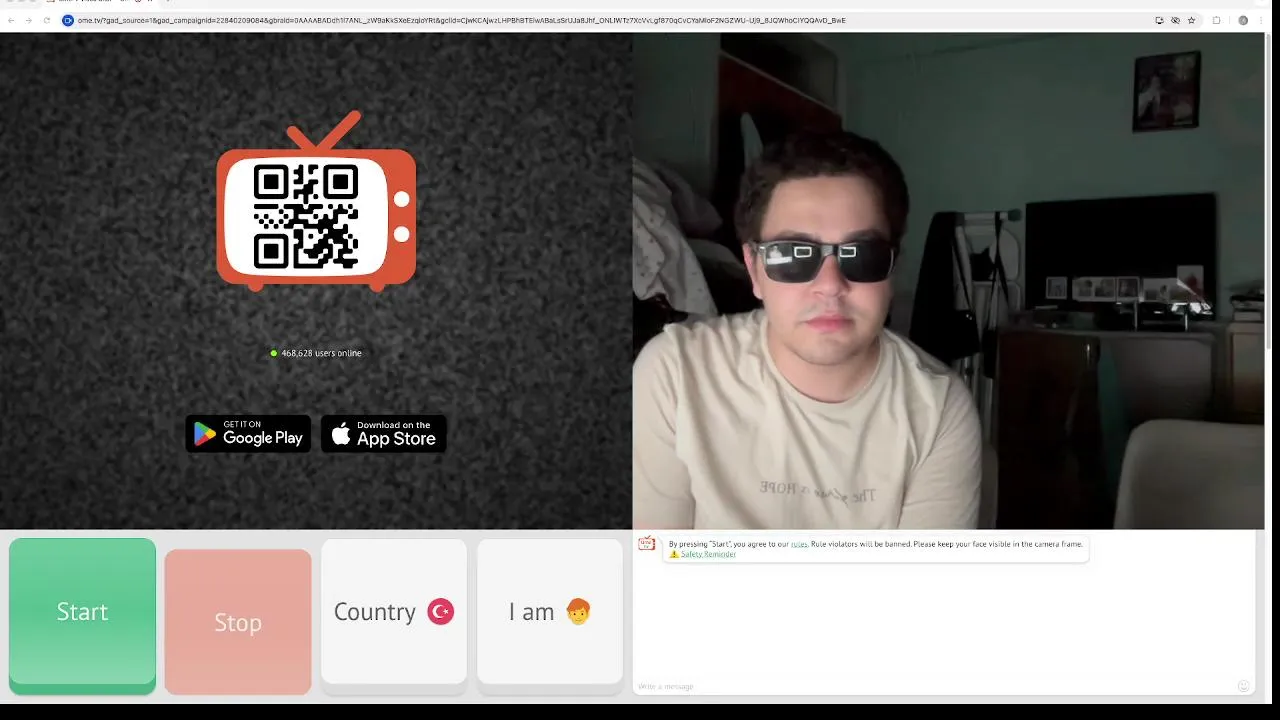Viewport: 1280px width, 720px height.
Task: Click the site info icon in address bar
Action: click(68, 20)
